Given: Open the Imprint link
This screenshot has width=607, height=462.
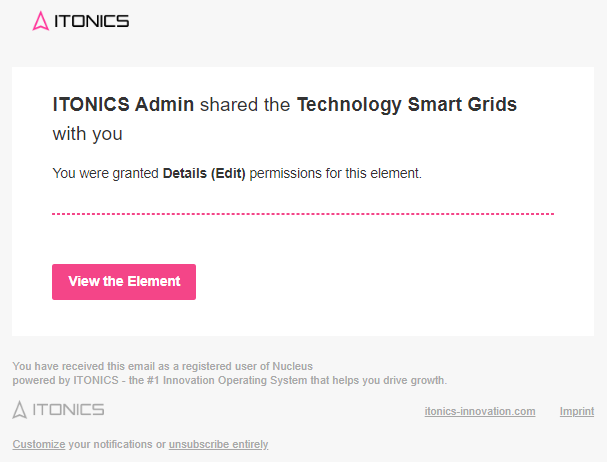Looking at the screenshot, I should [577, 411].
